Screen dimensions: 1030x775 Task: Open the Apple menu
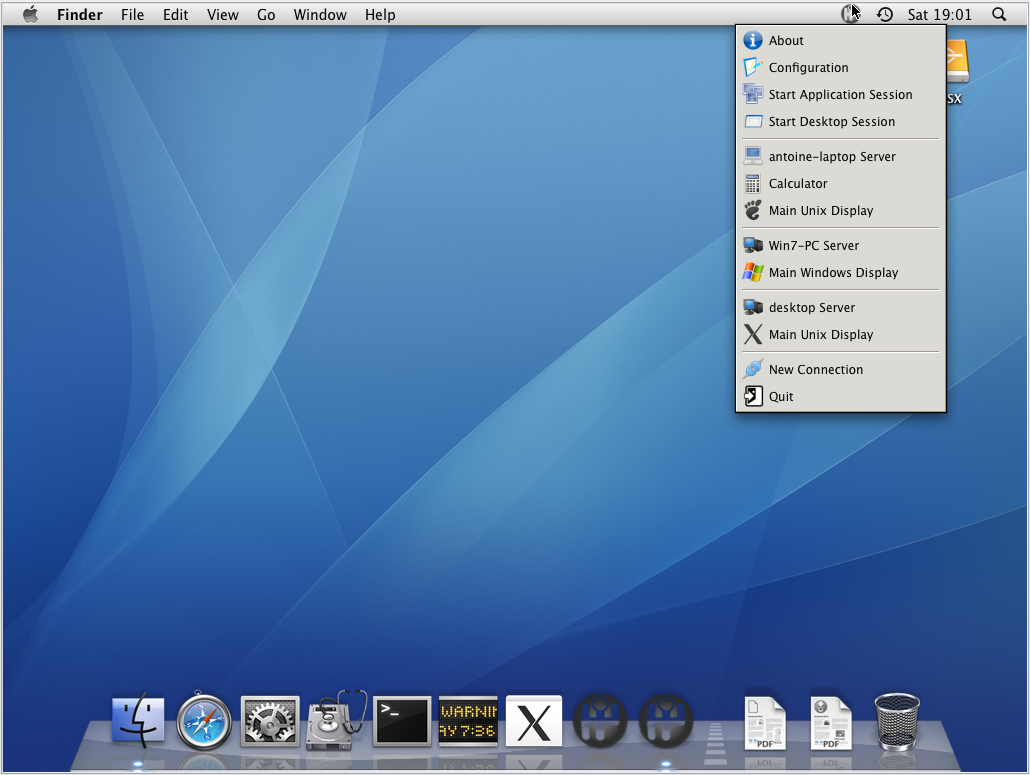[30, 14]
